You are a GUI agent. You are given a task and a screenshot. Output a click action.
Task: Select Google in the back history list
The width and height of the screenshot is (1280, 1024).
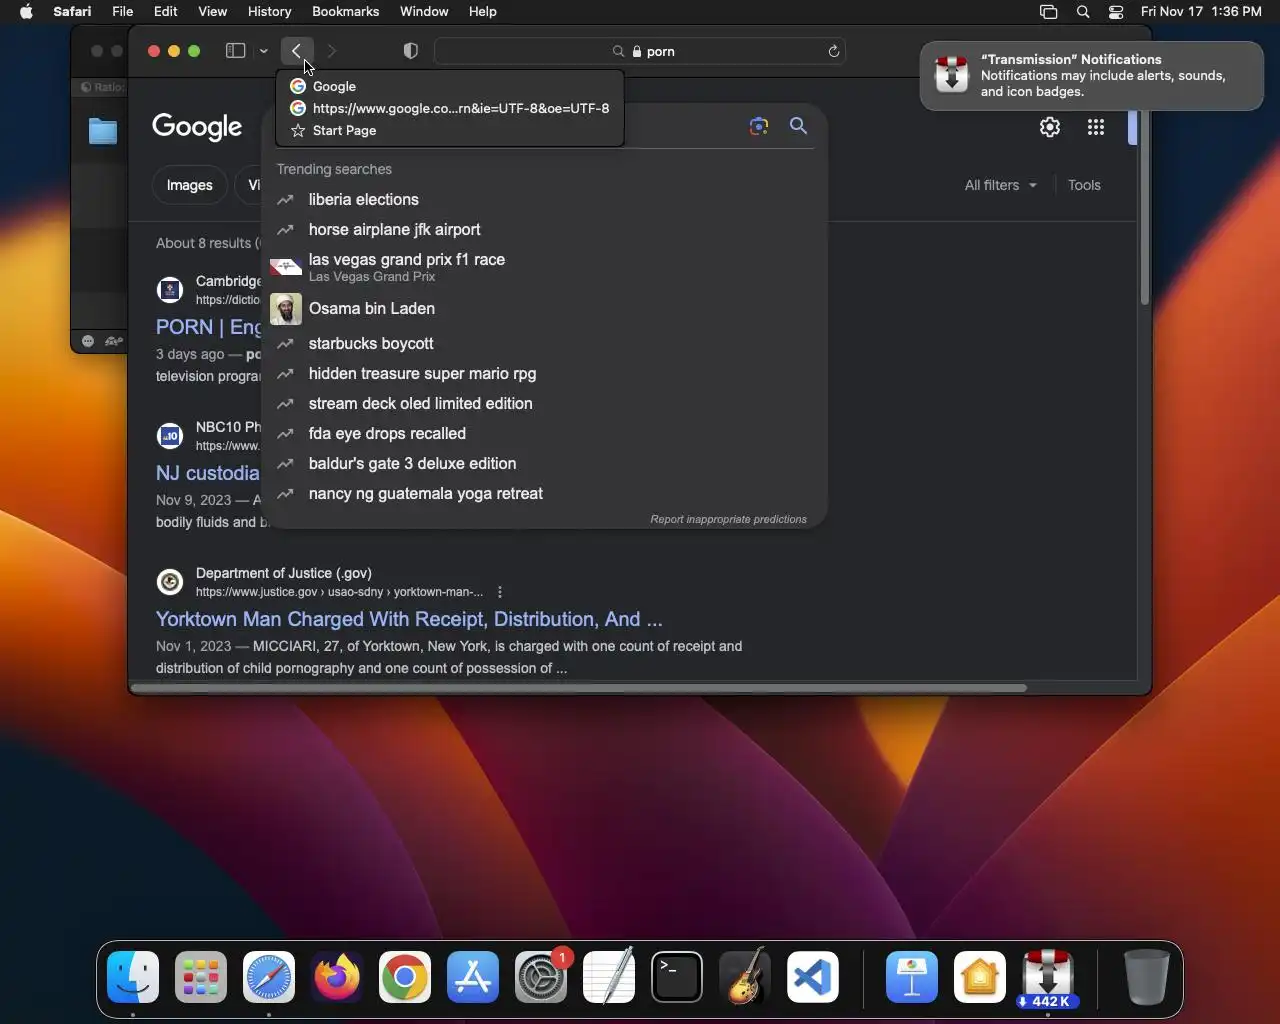[x=450, y=86]
